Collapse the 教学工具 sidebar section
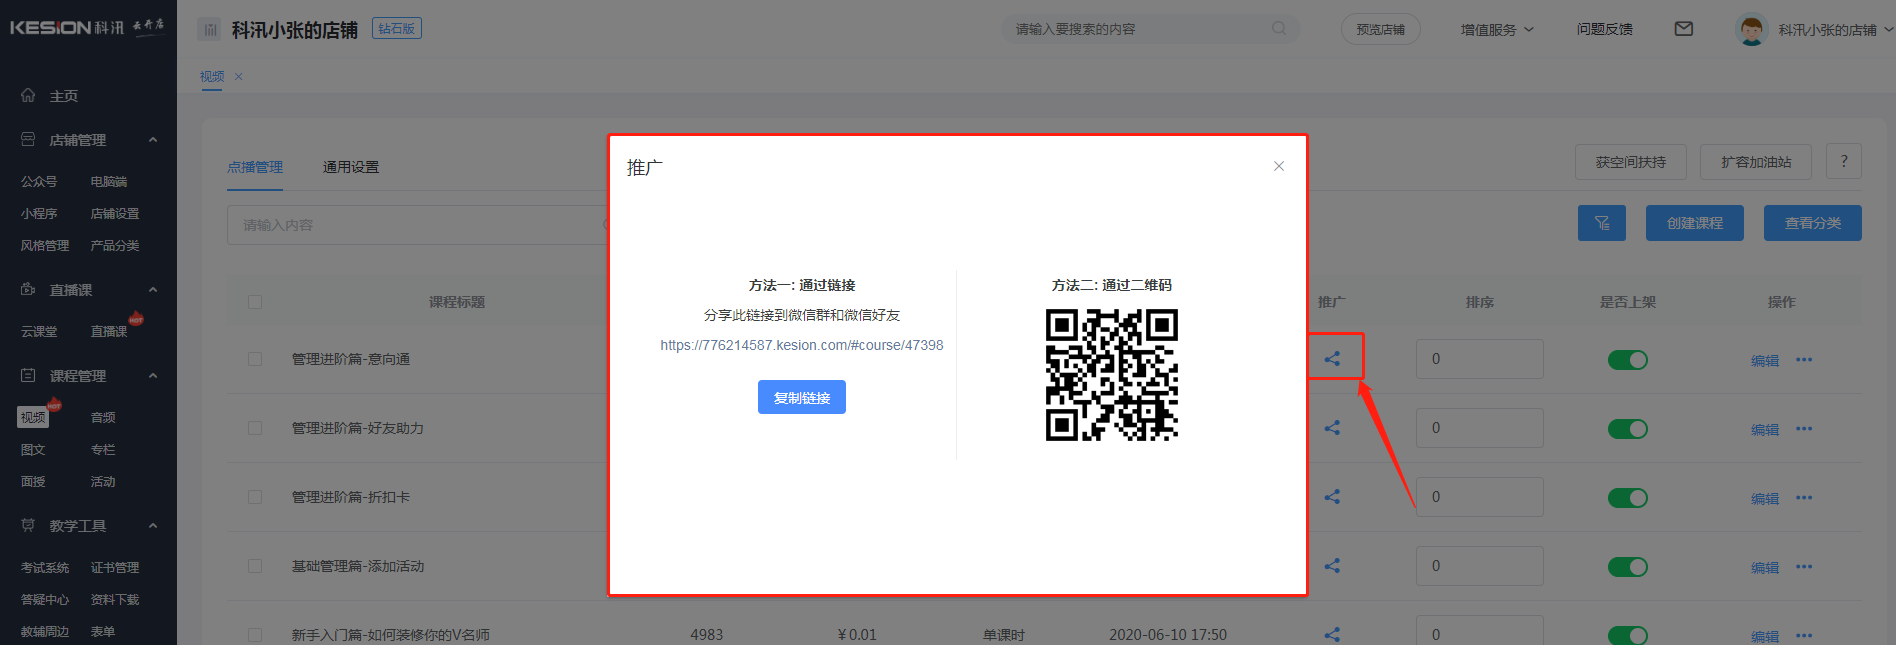 pos(153,526)
